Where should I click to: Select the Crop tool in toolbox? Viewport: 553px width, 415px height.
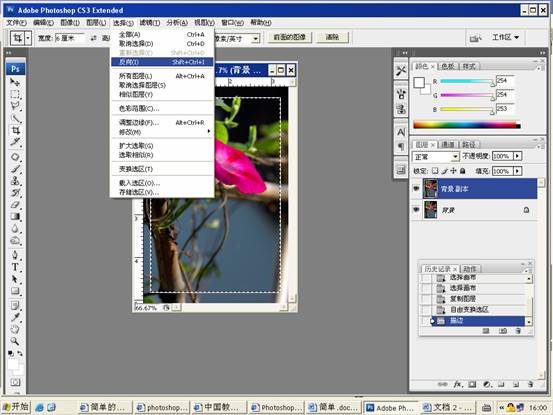16,130
